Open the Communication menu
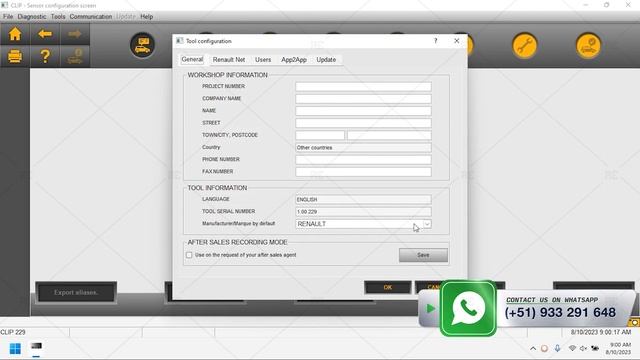640x360 pixels. point(91,17)
